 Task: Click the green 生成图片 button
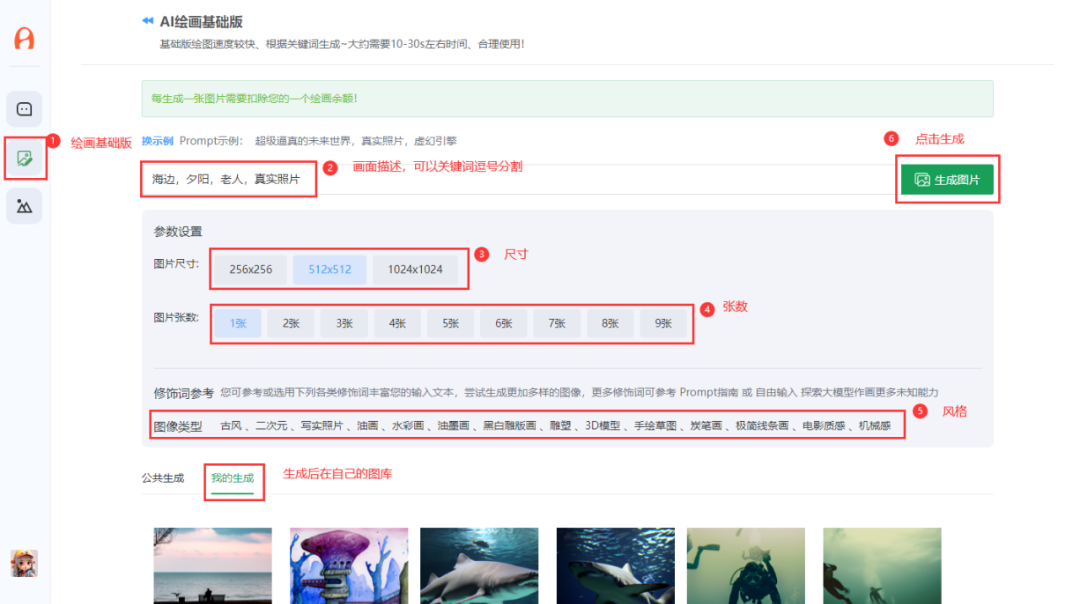[x=946, y=180]
